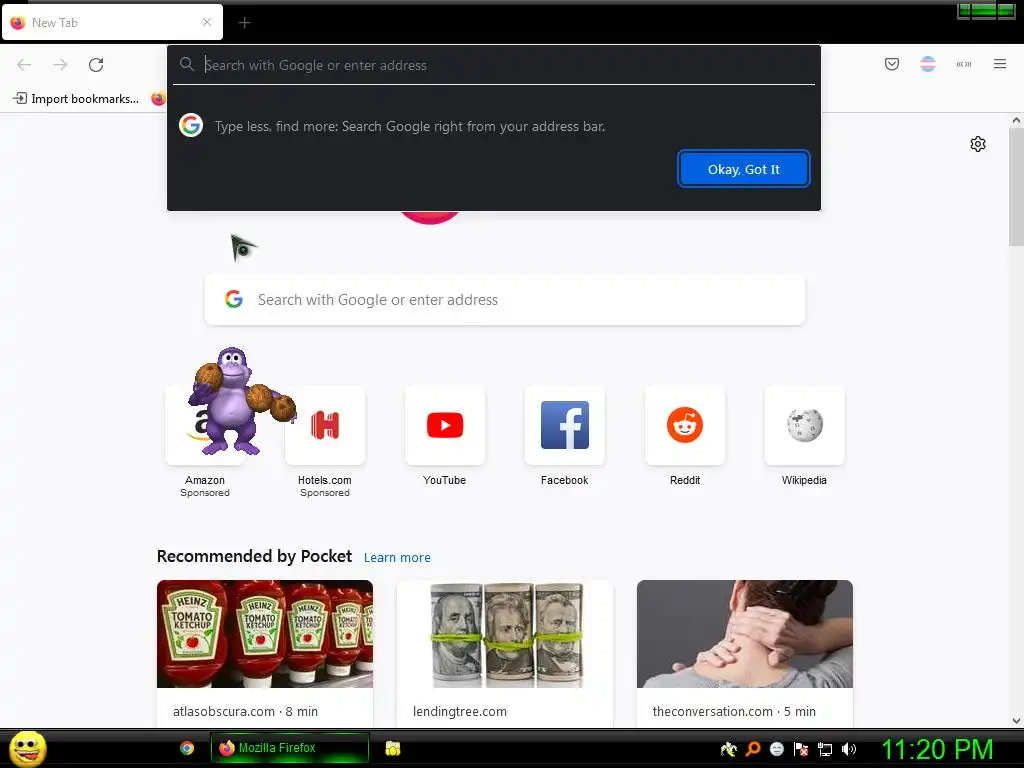
Task: Reload the current page
Action: tap(96, 65)
